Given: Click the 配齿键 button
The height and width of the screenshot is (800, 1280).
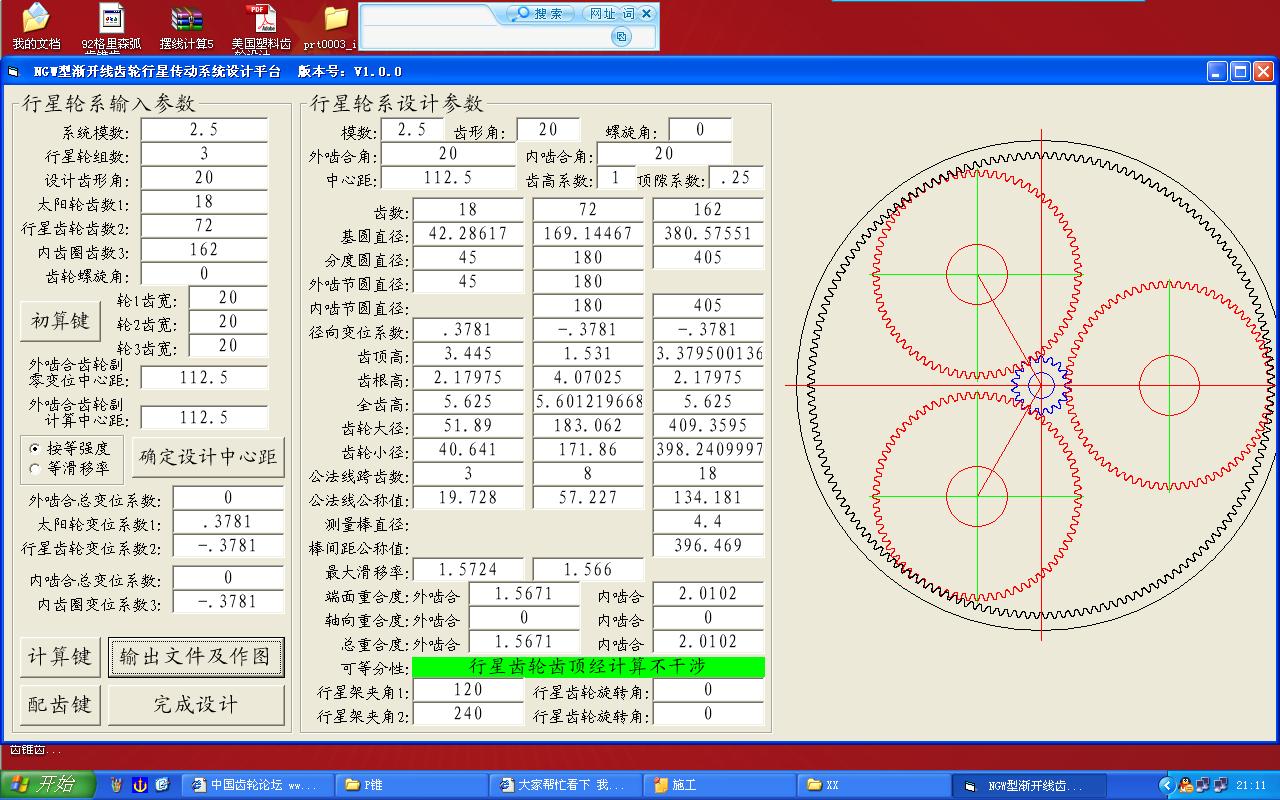Looking at the screenshot, I should [60, 705].
